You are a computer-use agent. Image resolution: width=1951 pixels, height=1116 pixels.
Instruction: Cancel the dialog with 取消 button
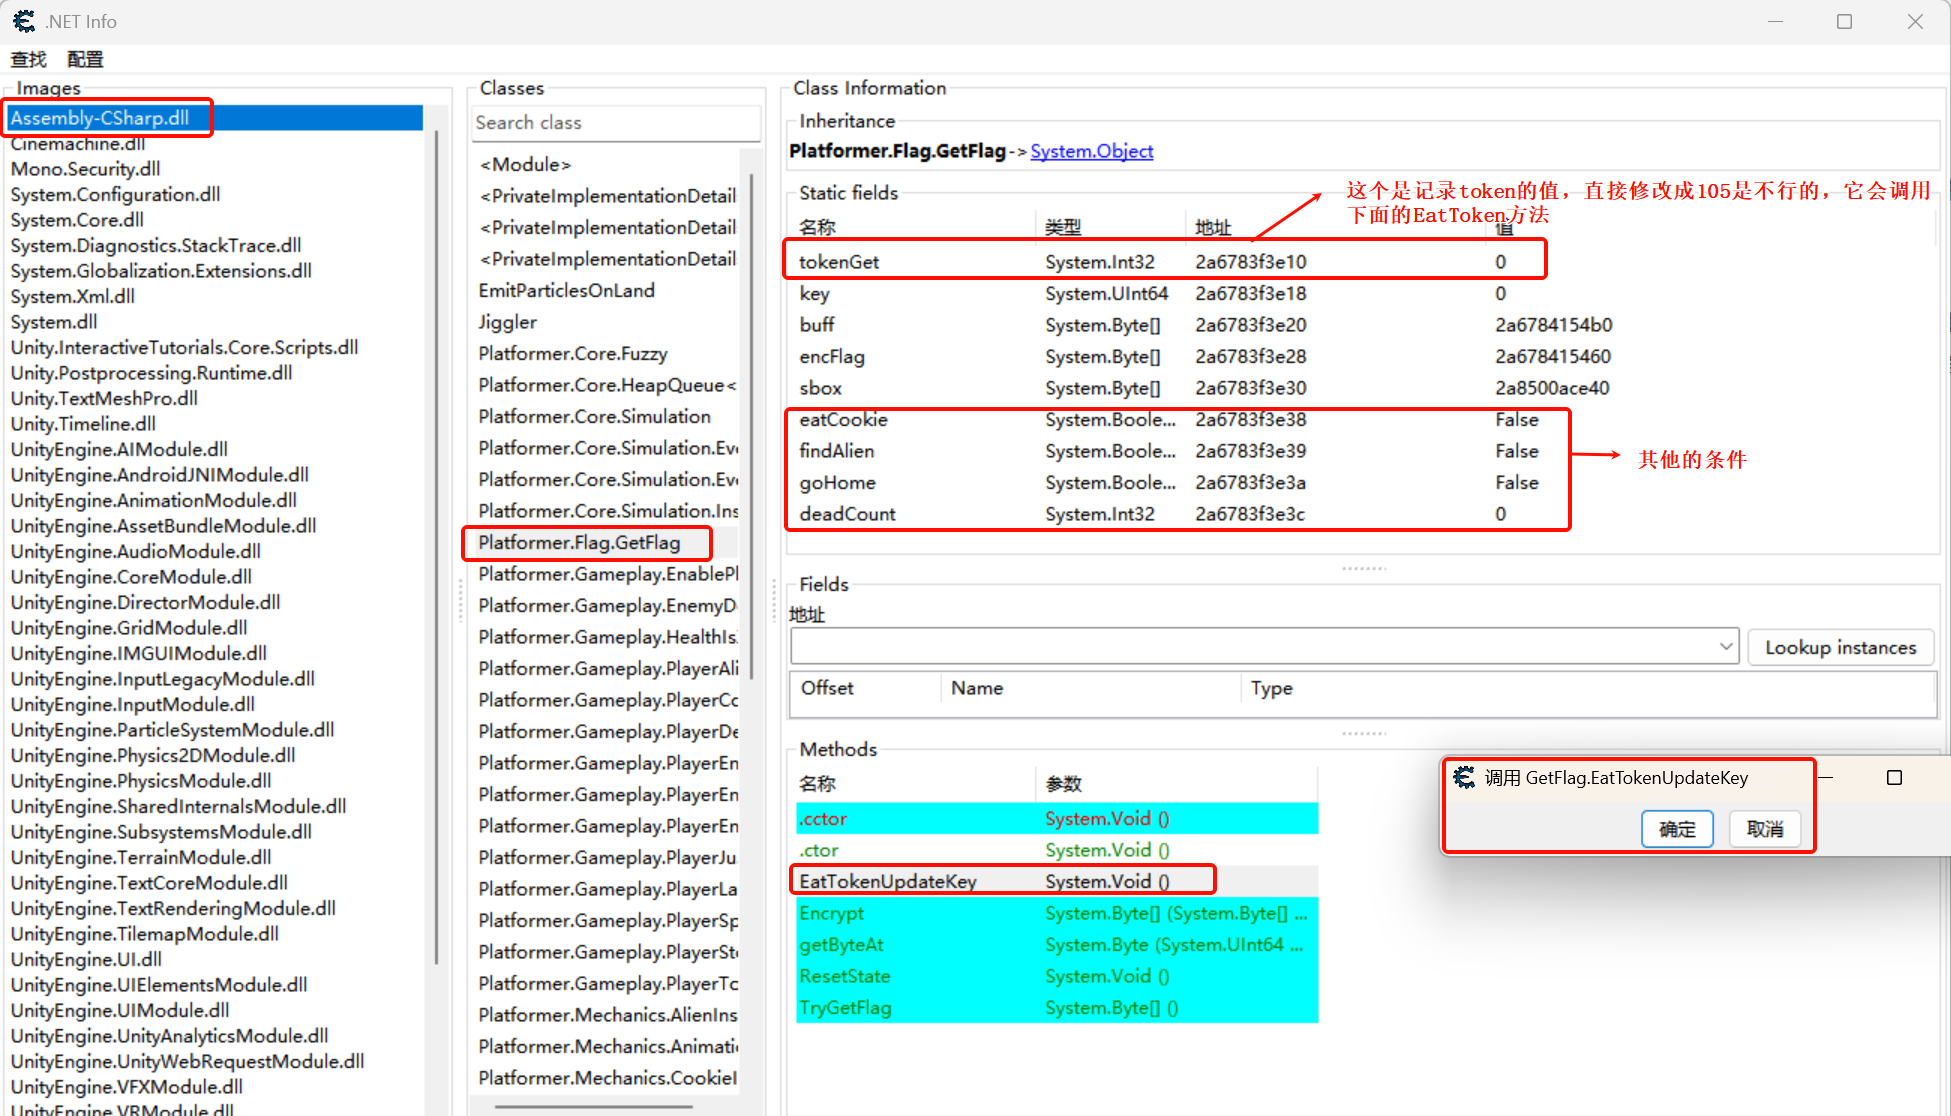1765,829
